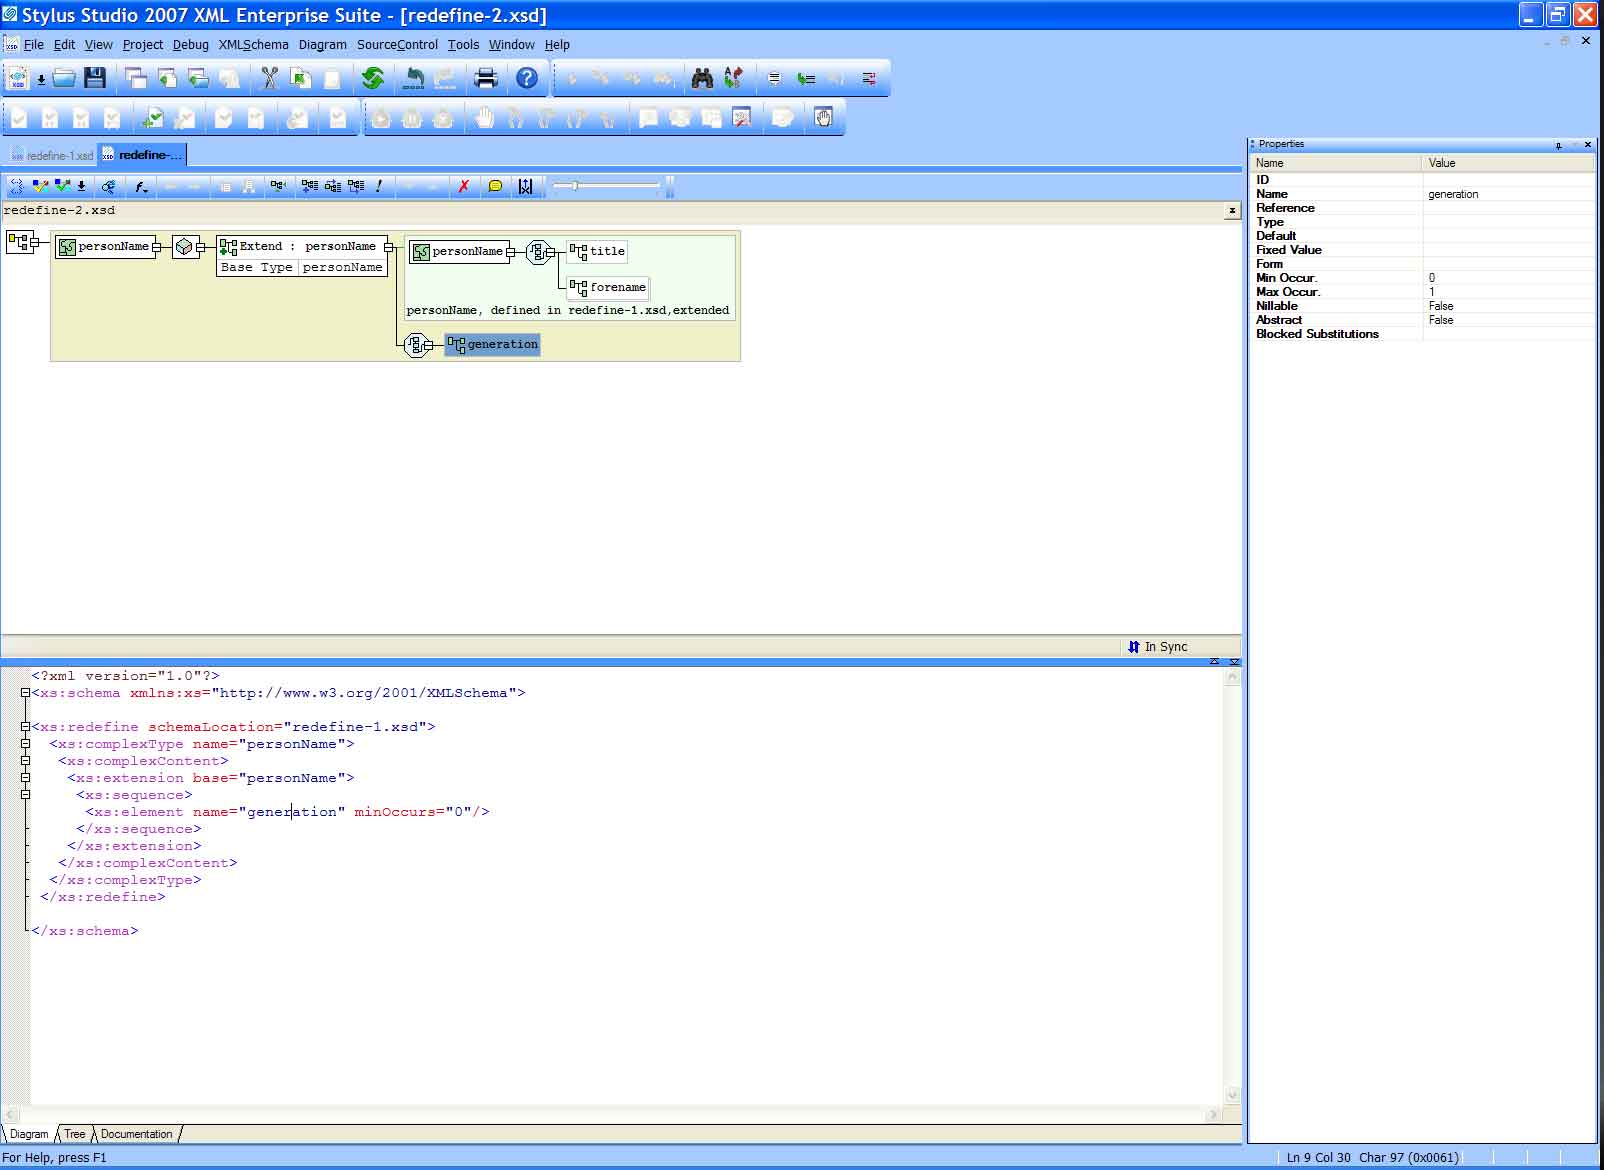Viewport: 1604px width, 1170px height.
Task: Click the Open folder icon
Action: pos(65,78)
